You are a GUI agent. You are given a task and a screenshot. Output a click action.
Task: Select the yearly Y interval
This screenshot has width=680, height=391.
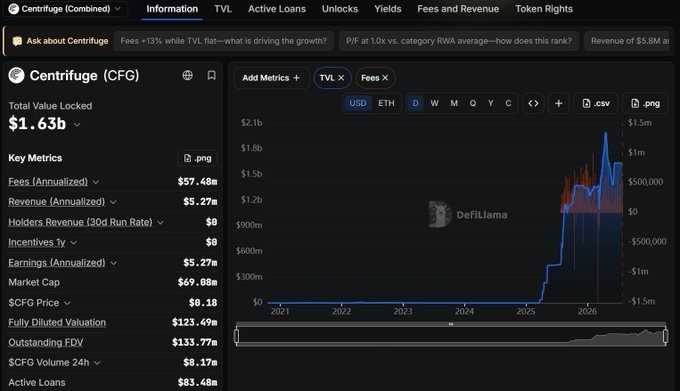click(490, 103)
